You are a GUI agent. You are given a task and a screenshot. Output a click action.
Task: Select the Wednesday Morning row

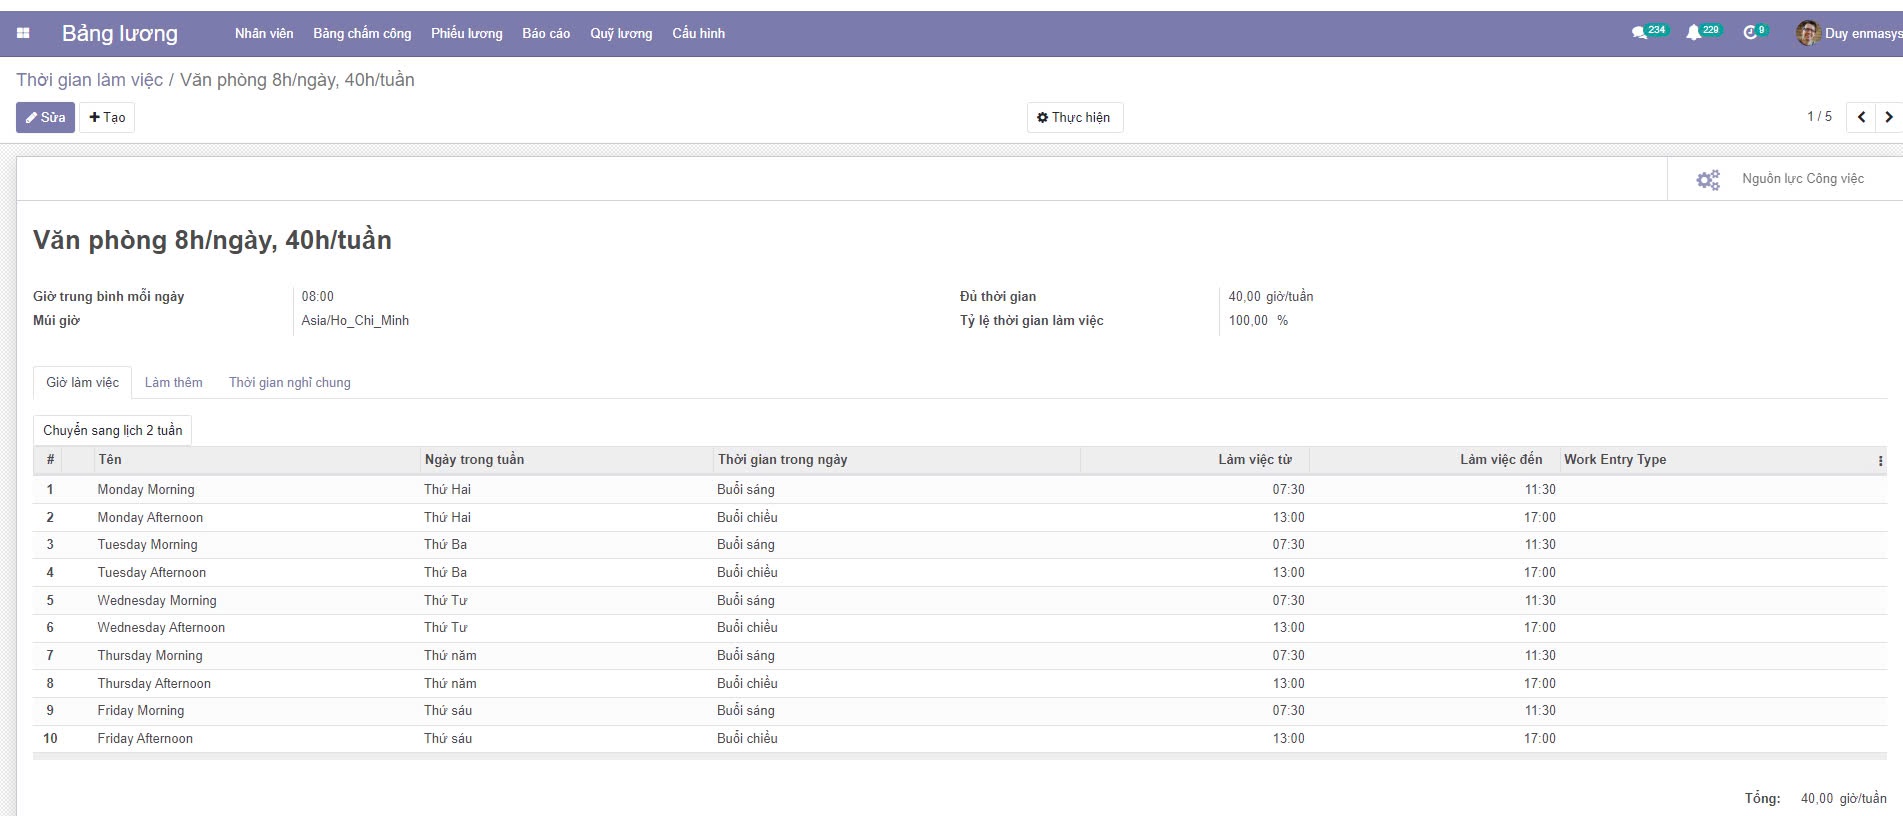(157, 600)
